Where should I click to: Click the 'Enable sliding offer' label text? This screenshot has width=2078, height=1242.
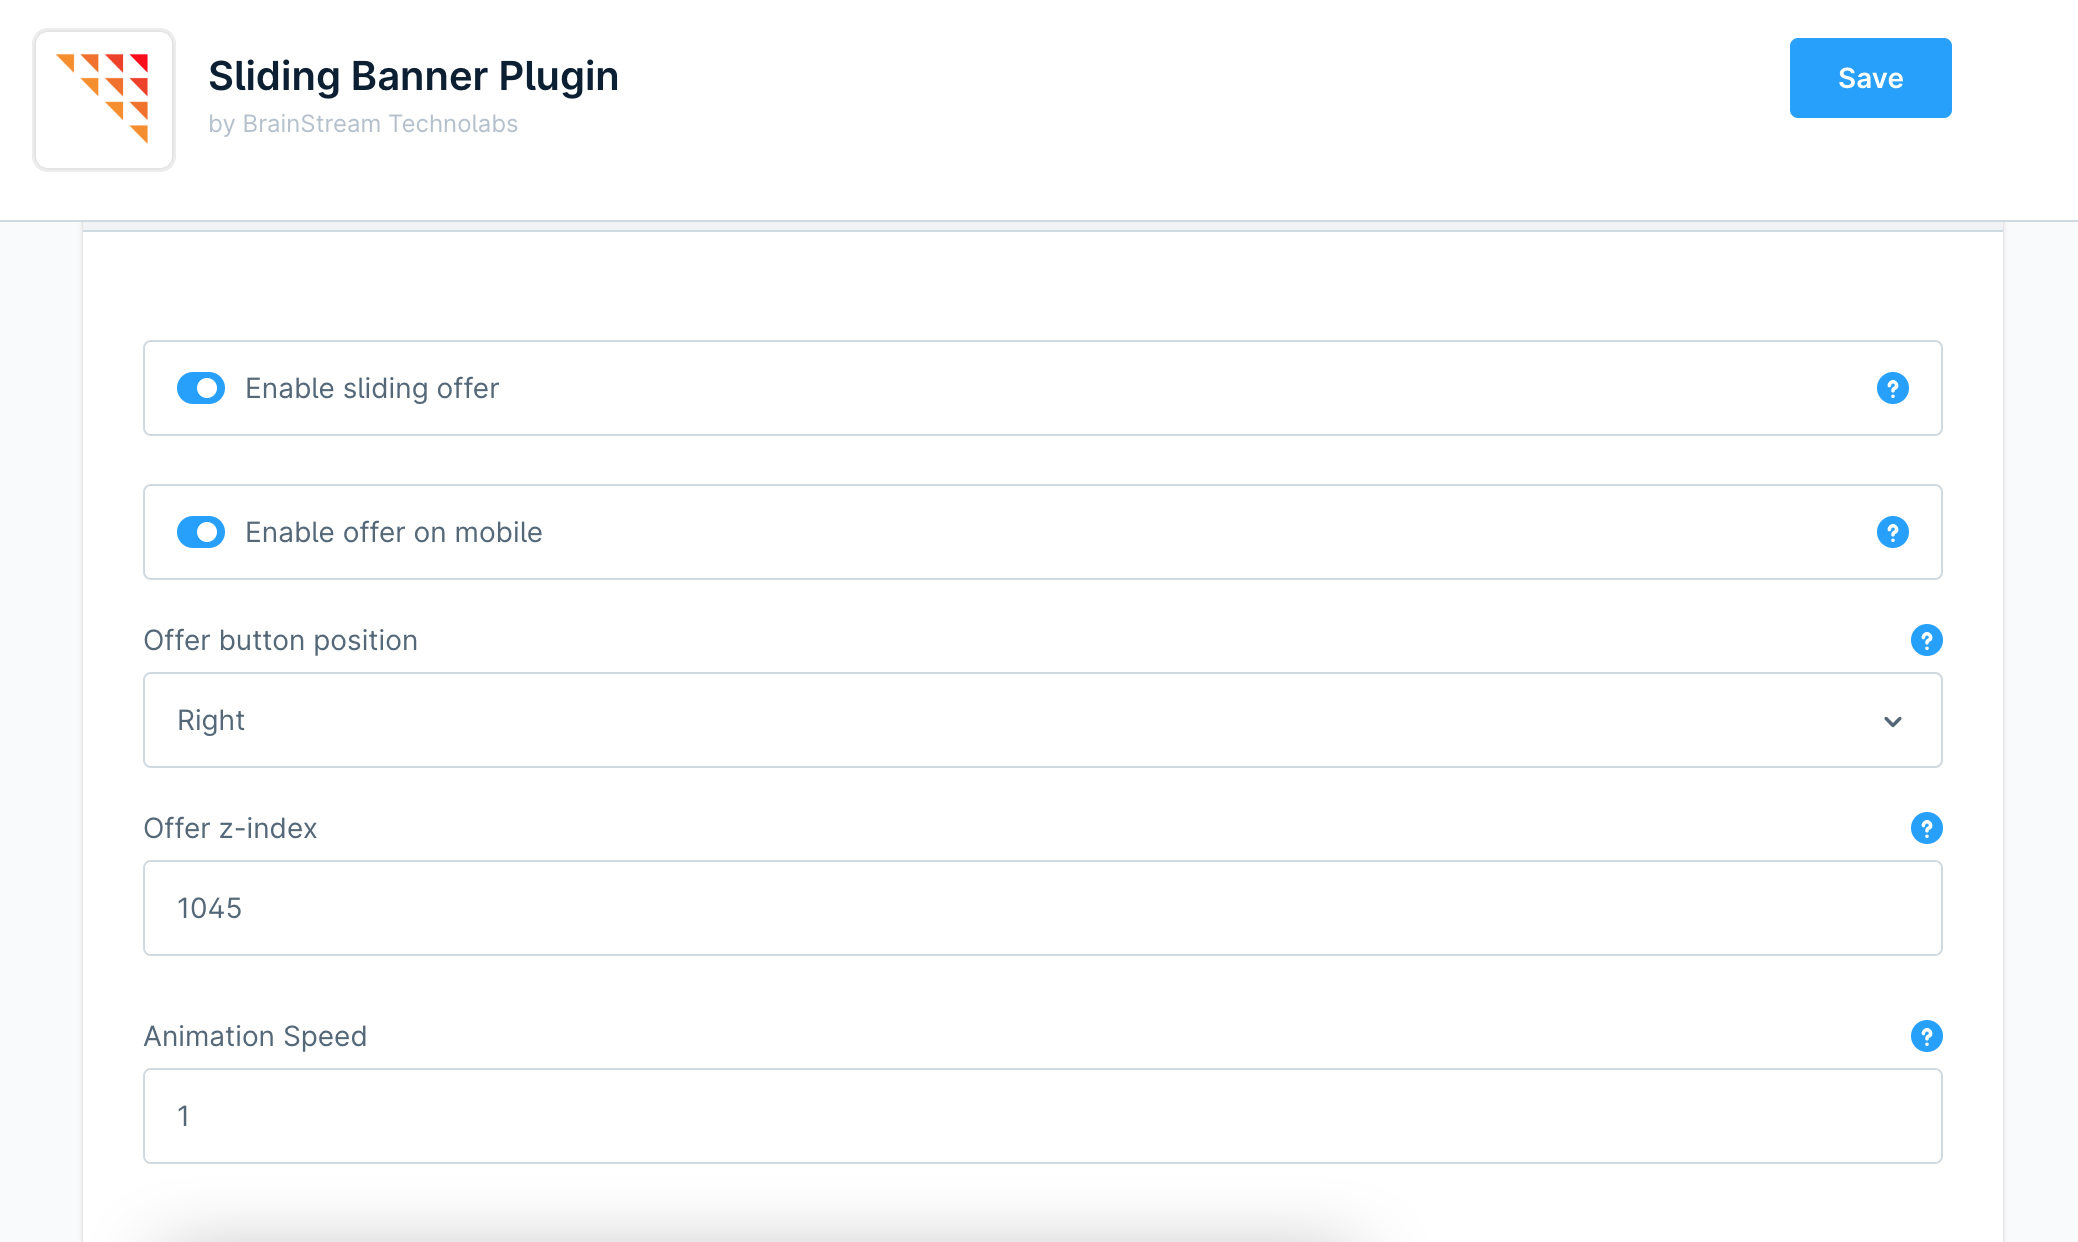tap(372, 388)
